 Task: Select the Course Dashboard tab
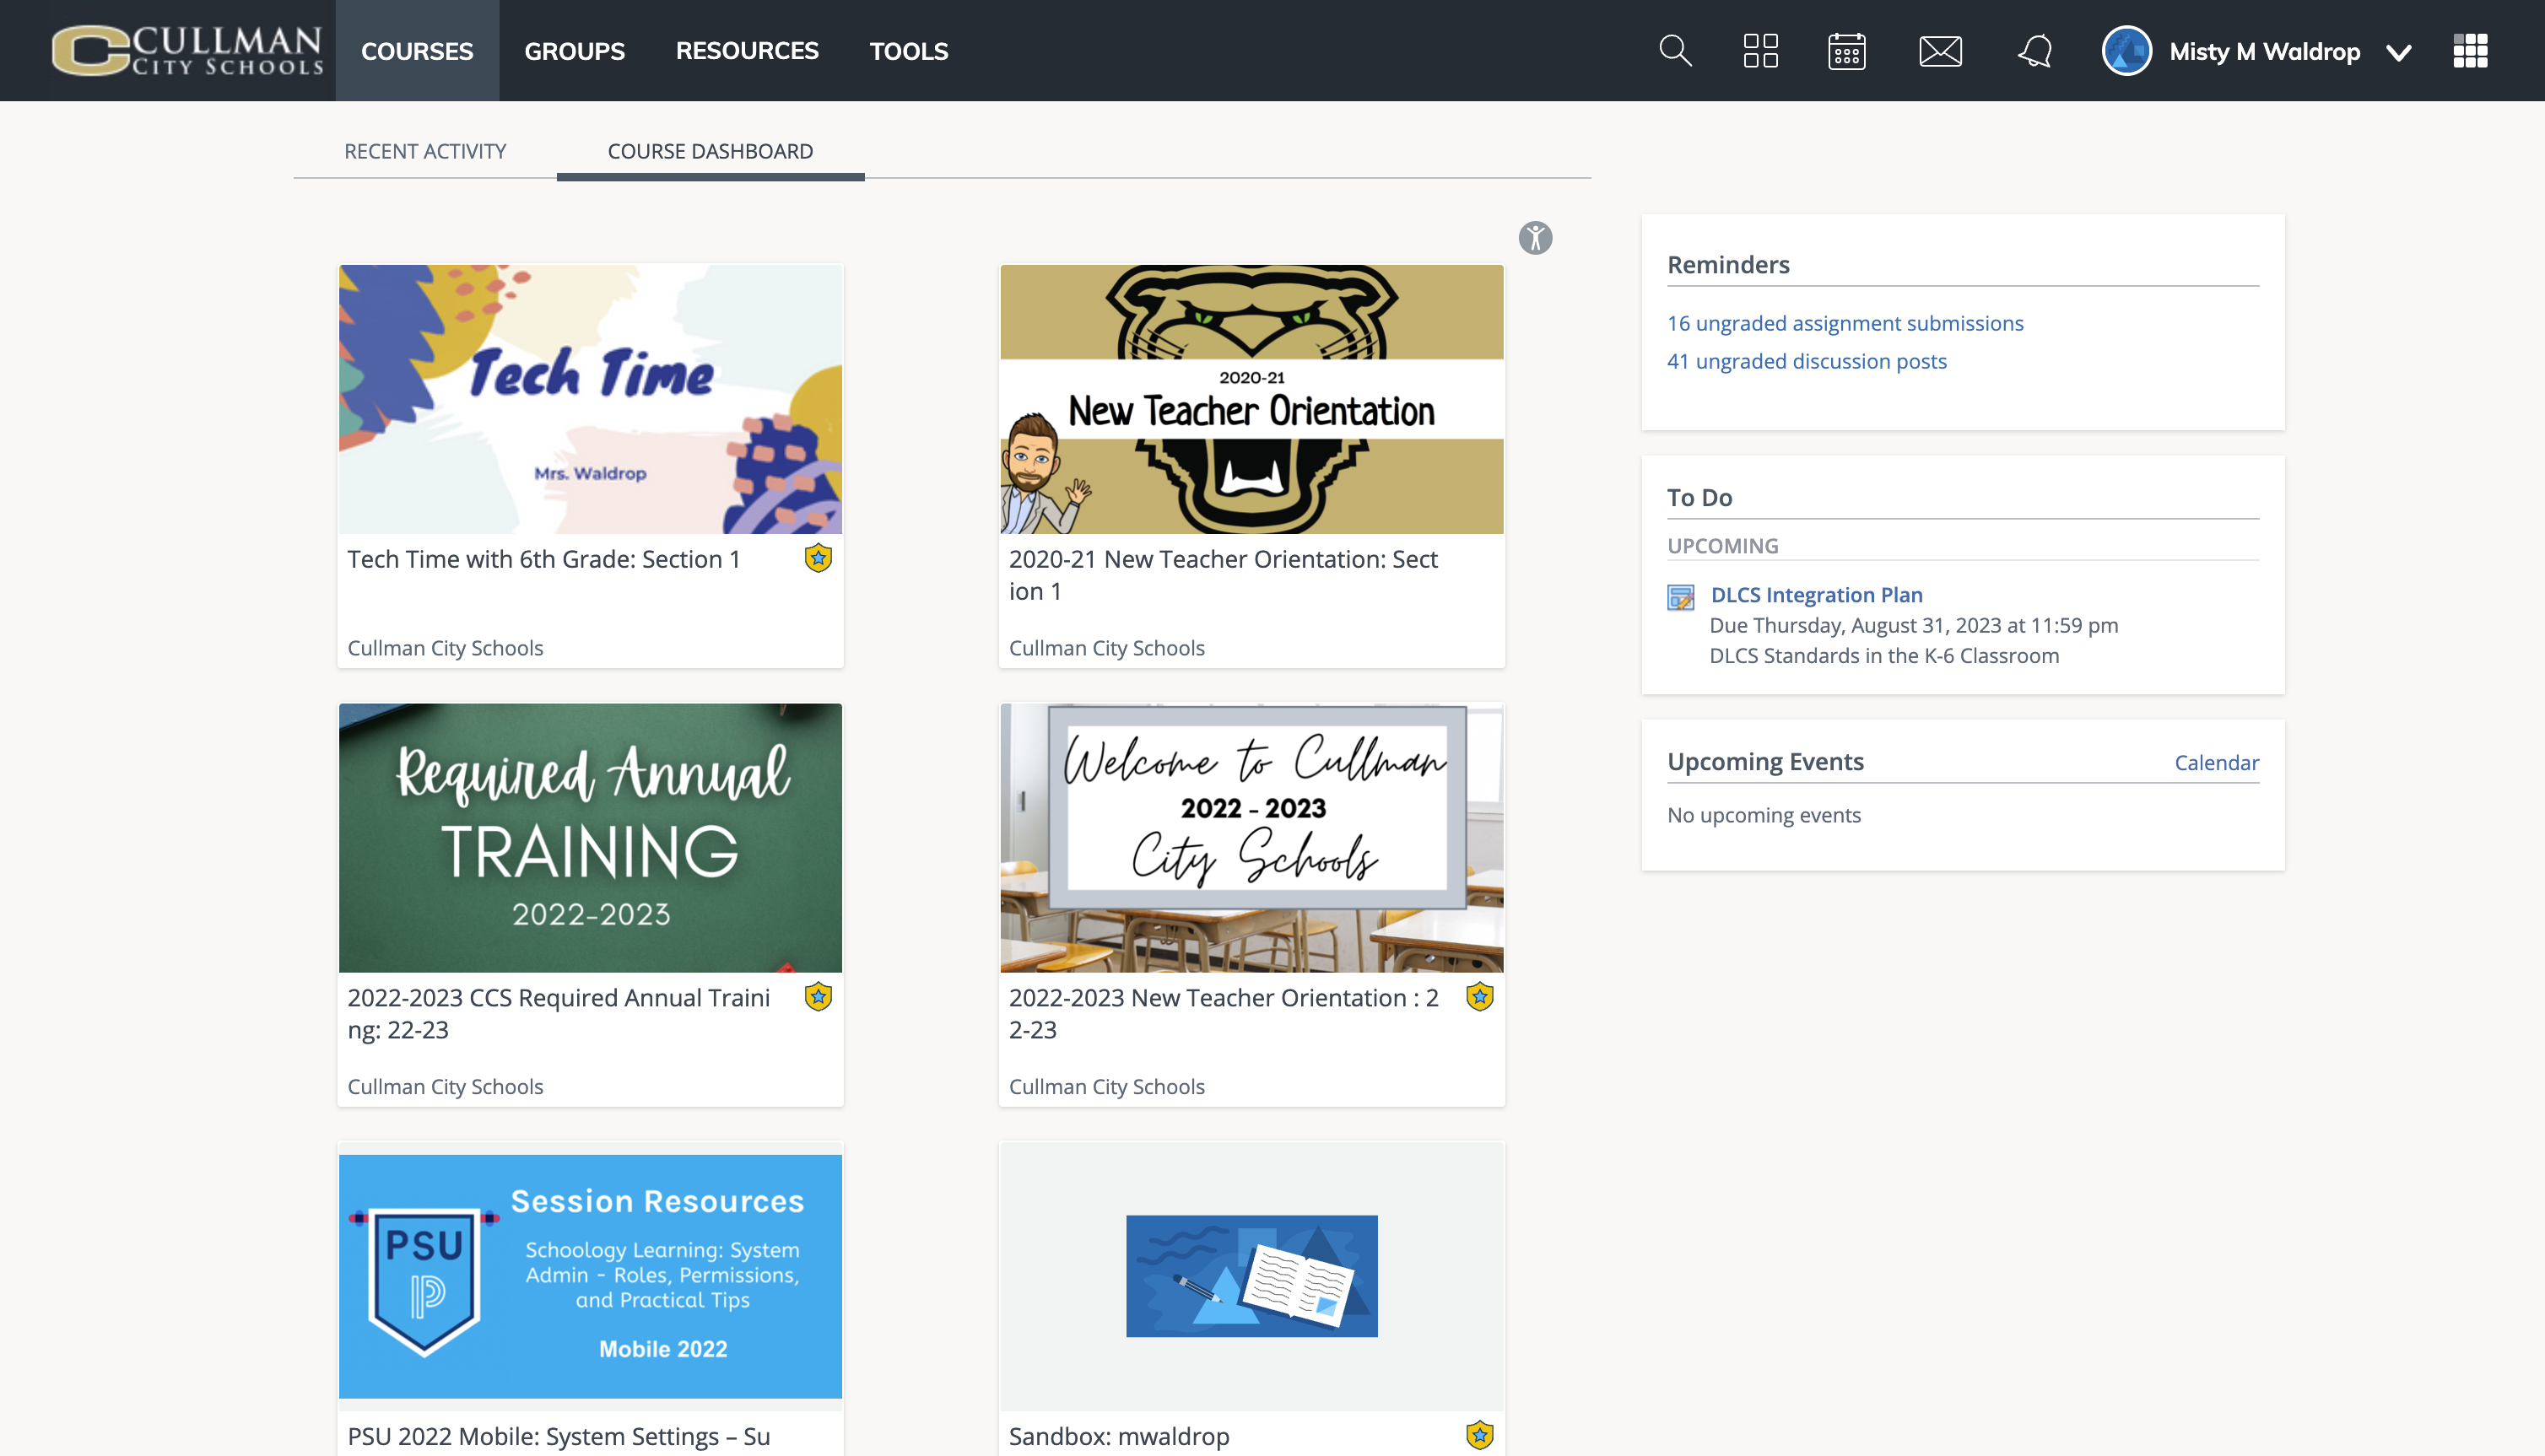[x=710, y=151]
